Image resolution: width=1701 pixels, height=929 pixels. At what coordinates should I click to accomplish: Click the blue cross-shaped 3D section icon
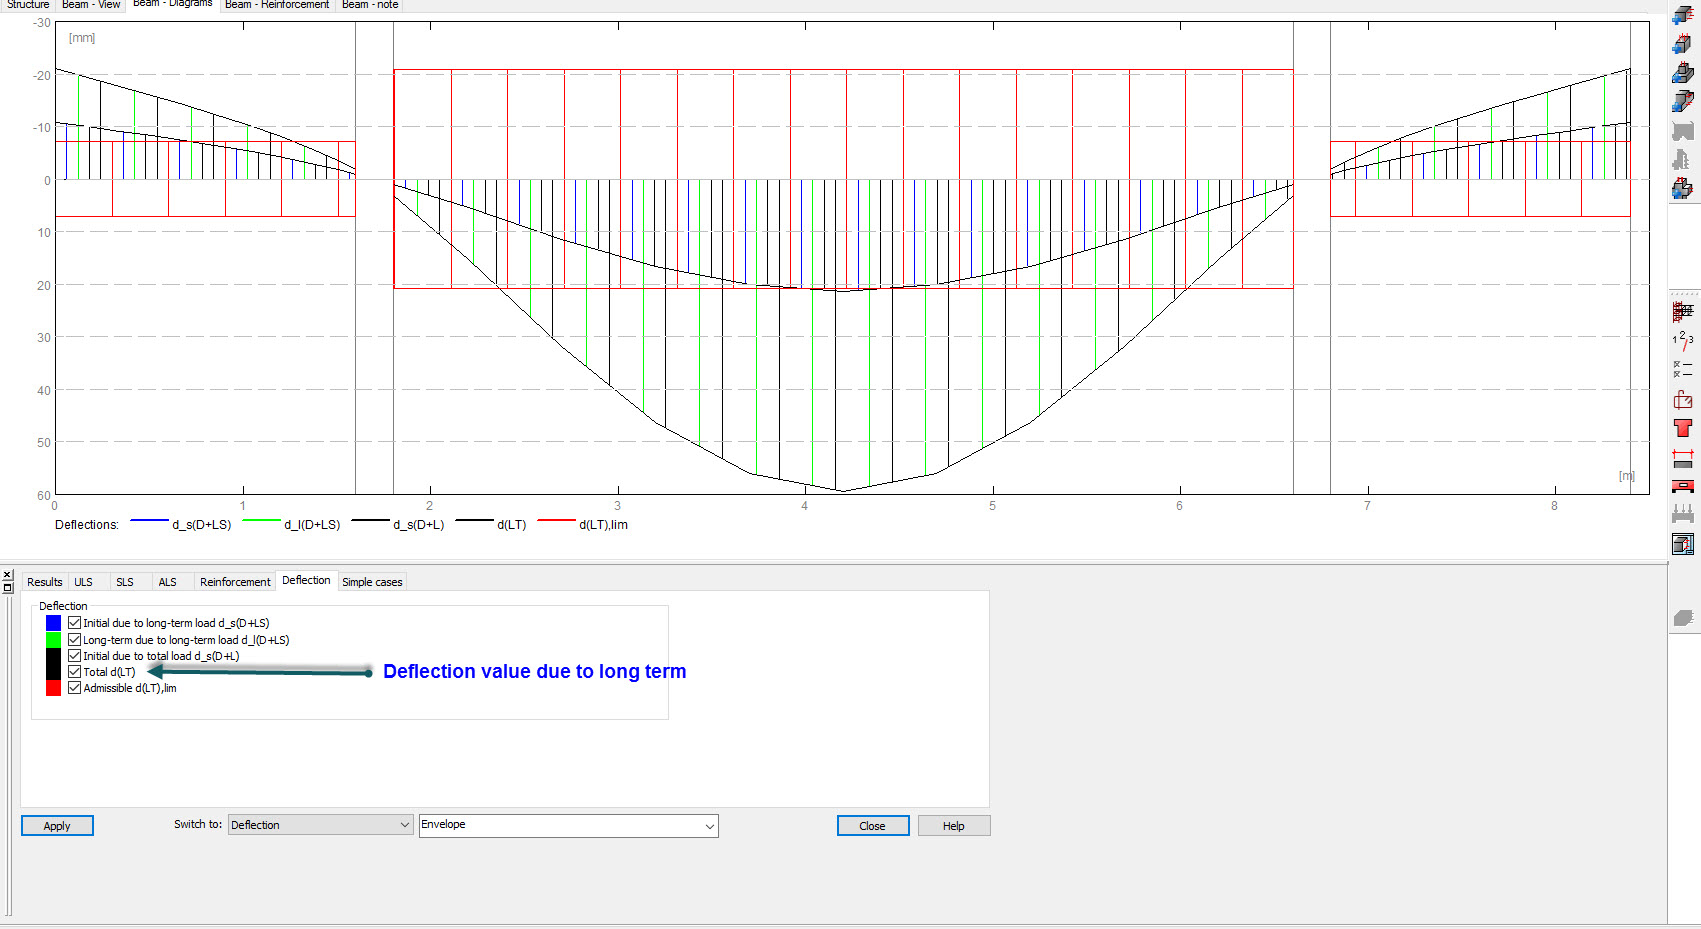coord(1683,187)
